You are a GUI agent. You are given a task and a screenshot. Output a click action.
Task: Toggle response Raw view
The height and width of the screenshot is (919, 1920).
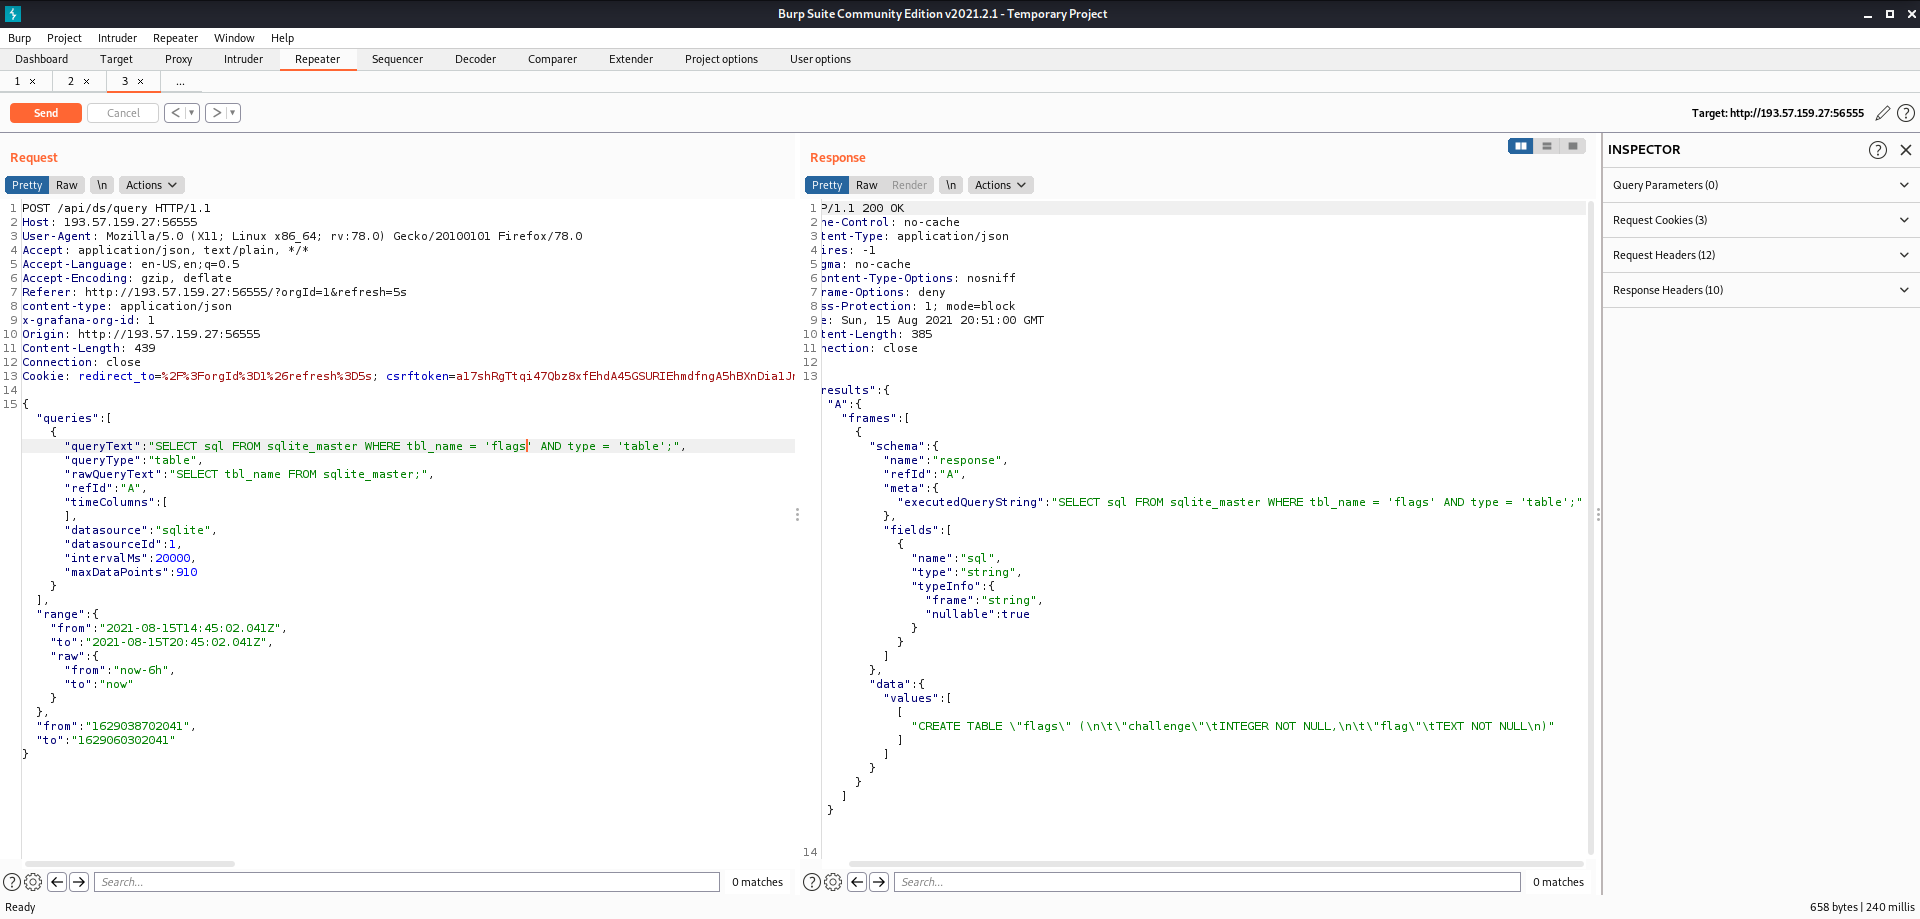[867, 185]
